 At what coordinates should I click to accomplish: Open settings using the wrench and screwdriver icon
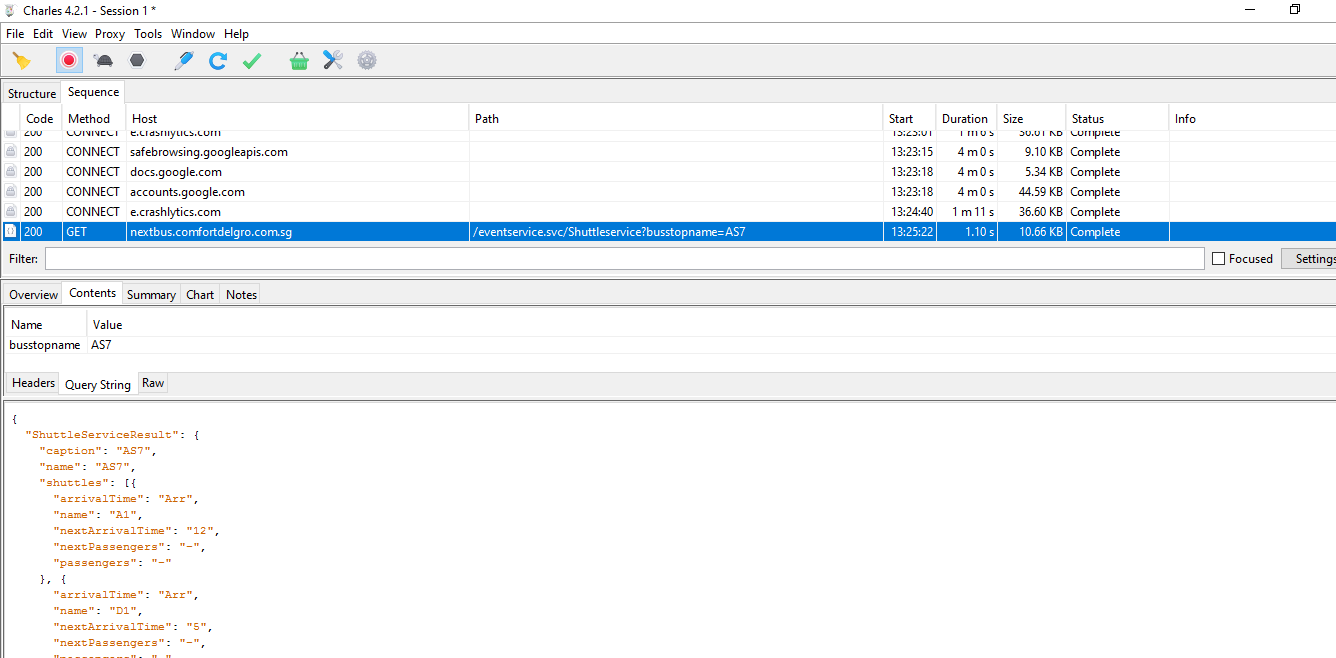[x=332, y=60]
